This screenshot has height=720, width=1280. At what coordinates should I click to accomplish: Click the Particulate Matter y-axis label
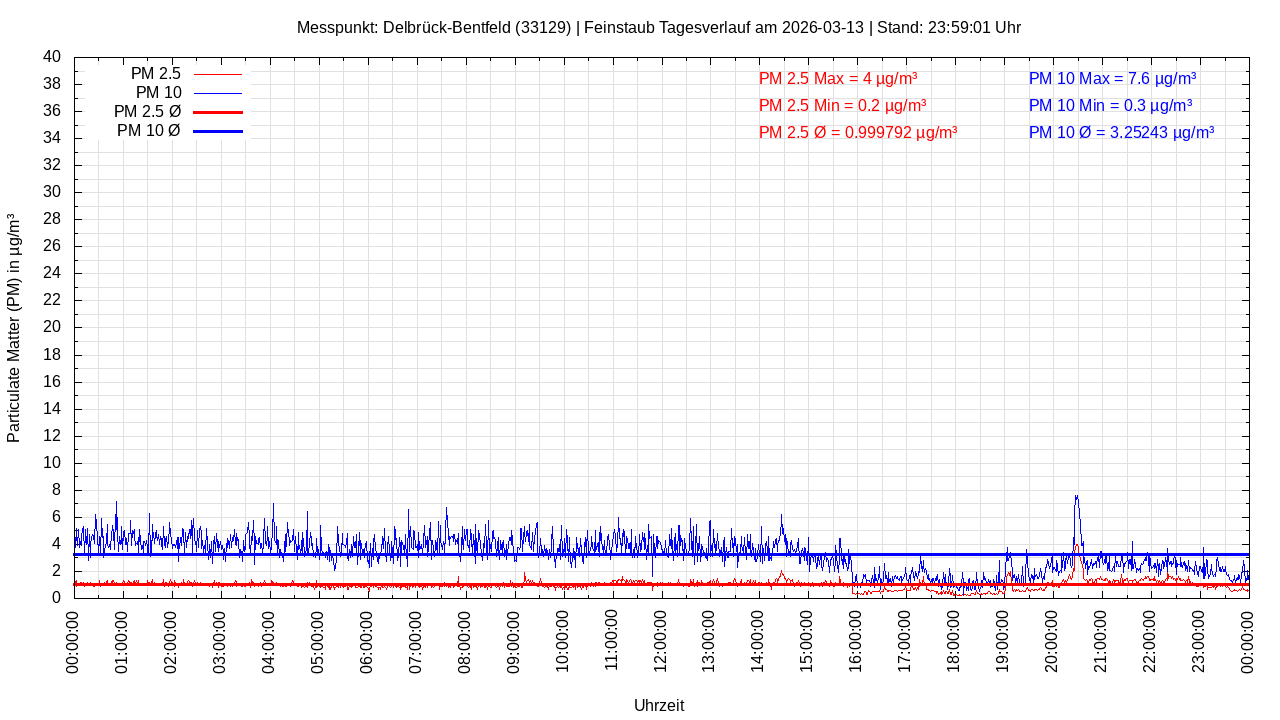pyautogui.click(x=14, y=328)
